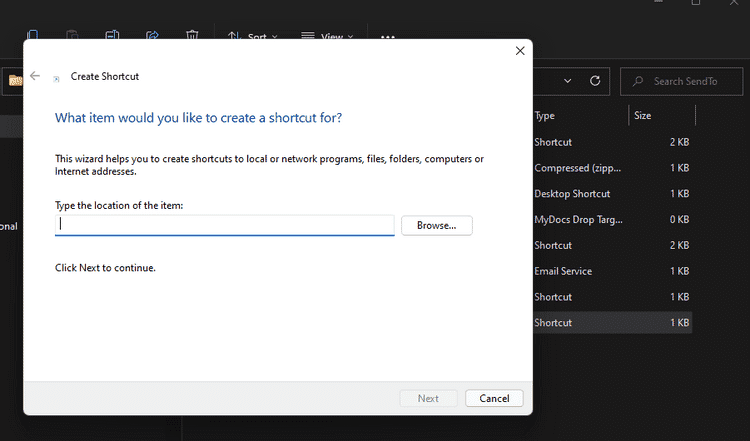
Task: Click the Refresh icon beside address bar
Action: 595,81
